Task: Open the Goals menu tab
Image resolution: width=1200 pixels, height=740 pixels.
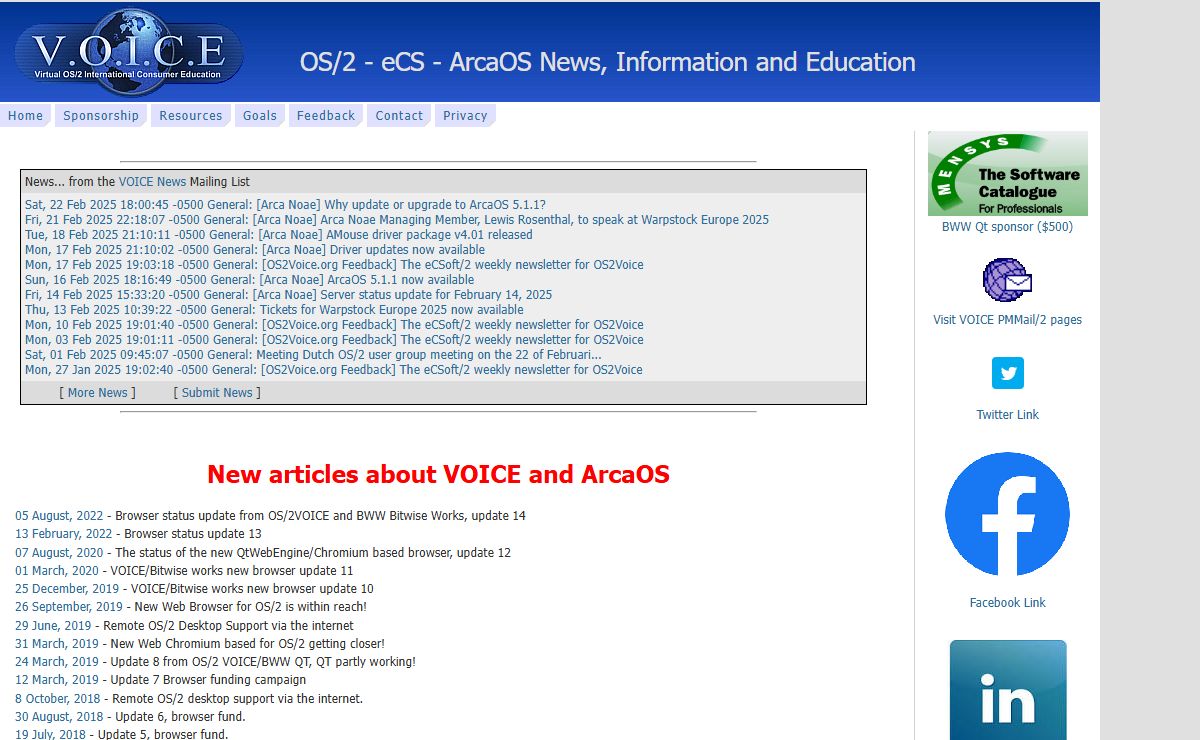Action: click(260, 116)
